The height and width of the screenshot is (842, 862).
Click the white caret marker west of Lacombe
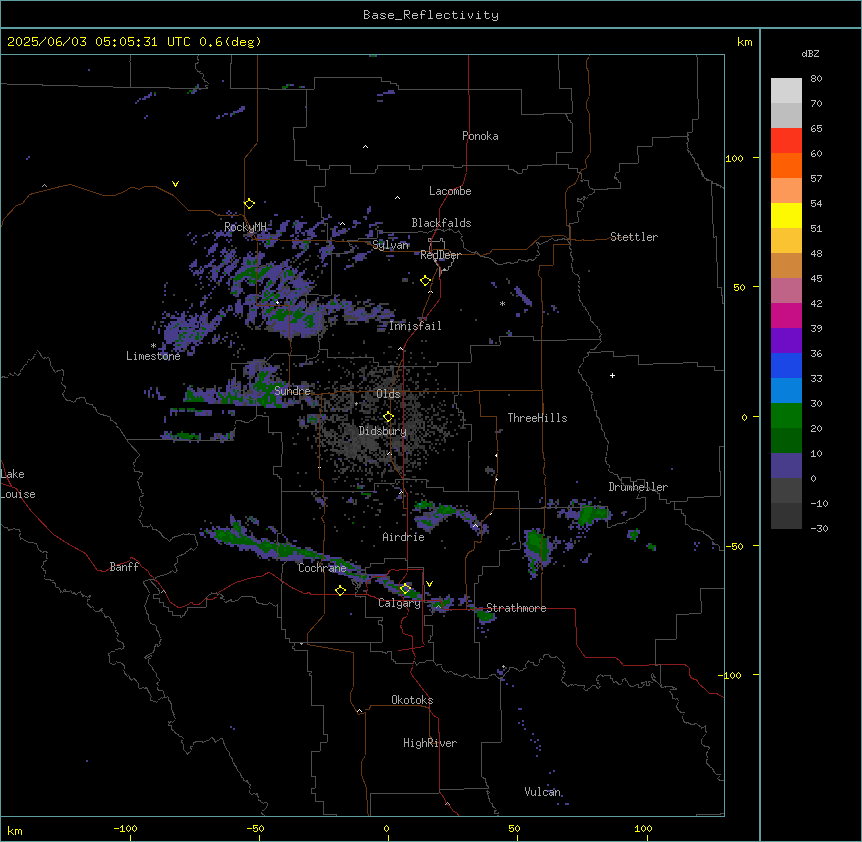(x=397, y=197)
